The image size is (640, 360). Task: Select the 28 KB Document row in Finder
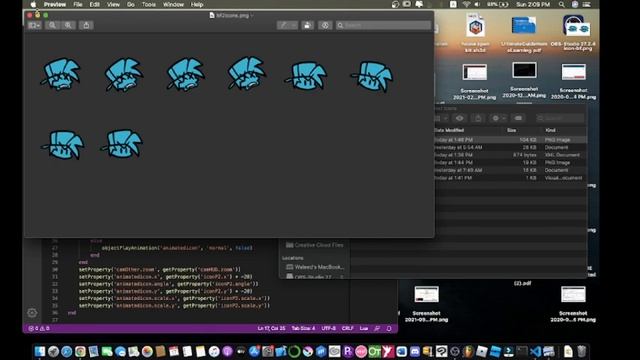(x=510, y=147)
